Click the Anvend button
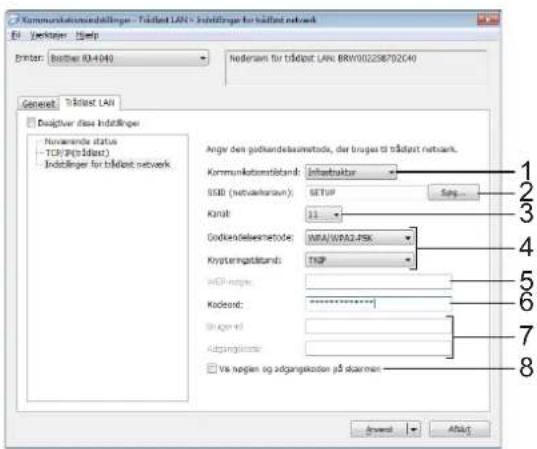Image resolution: width=537 pixels, height=449 pixels. coord(378,429)
